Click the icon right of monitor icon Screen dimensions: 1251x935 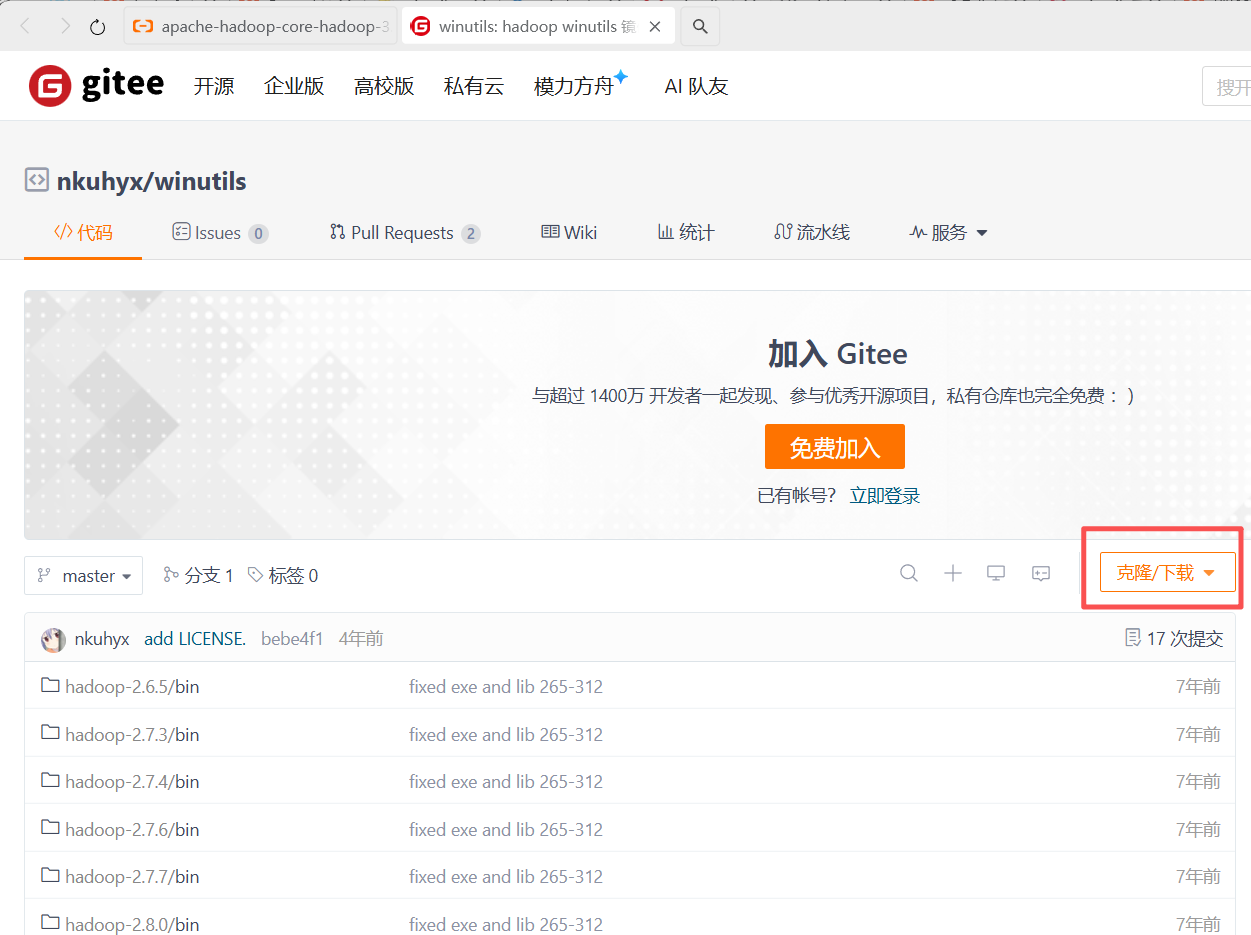pos(1041,573)
